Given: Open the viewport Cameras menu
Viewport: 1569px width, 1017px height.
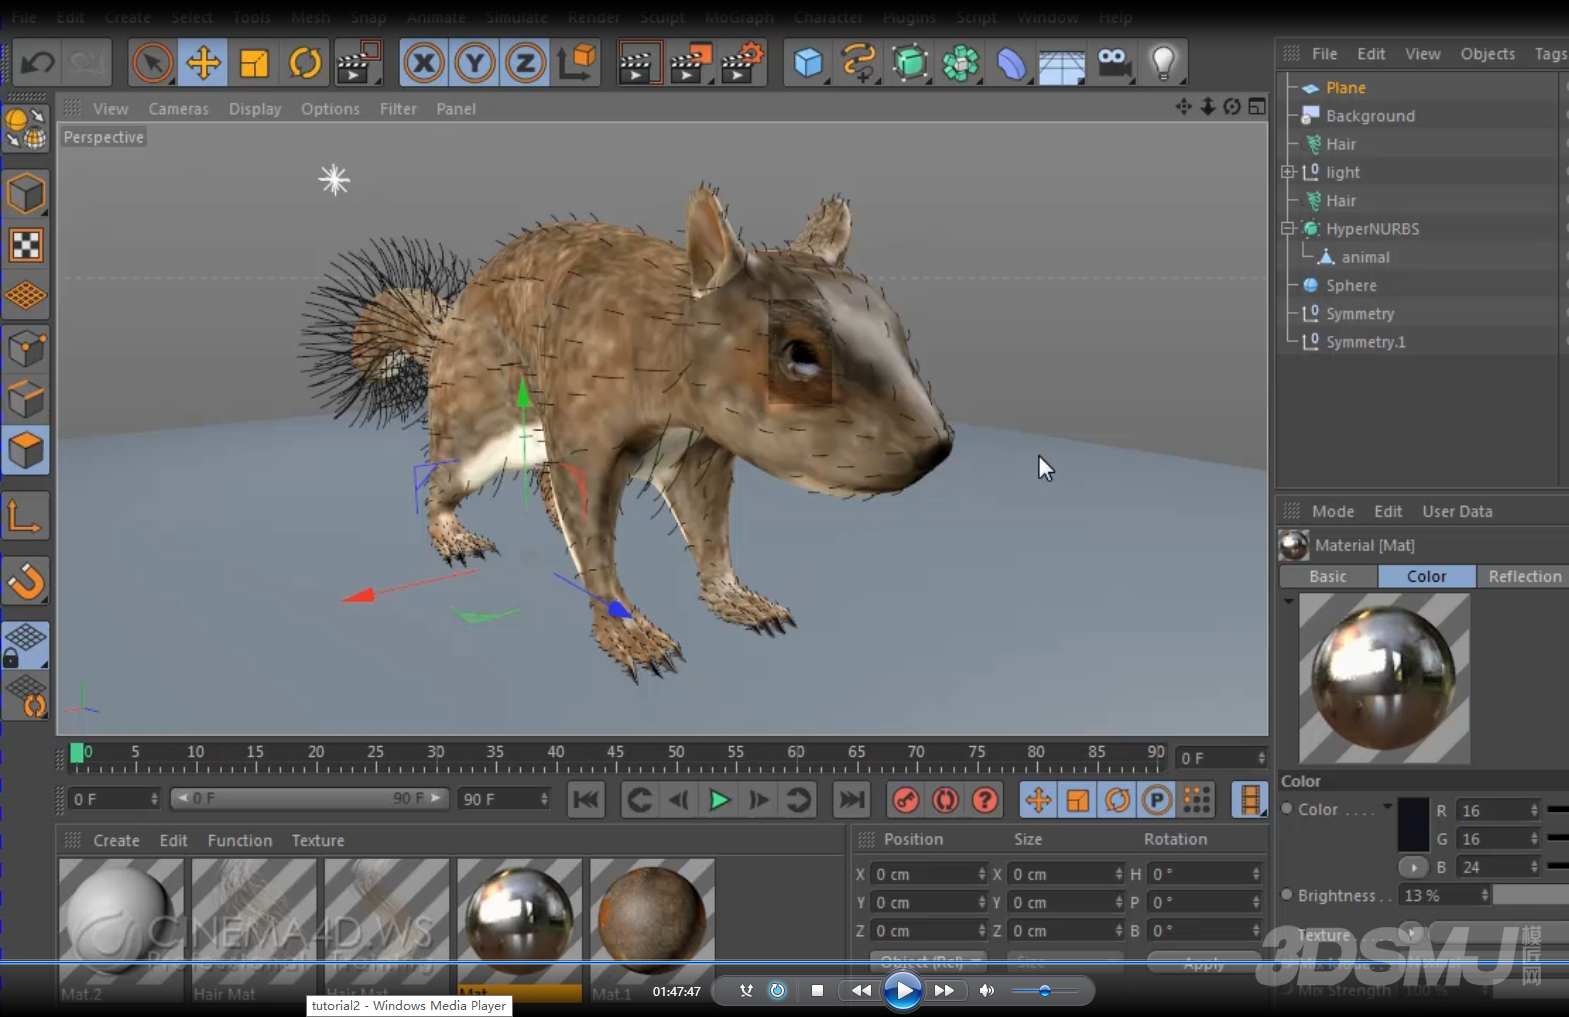Looking at the screenshot, I should pos(178,108).
